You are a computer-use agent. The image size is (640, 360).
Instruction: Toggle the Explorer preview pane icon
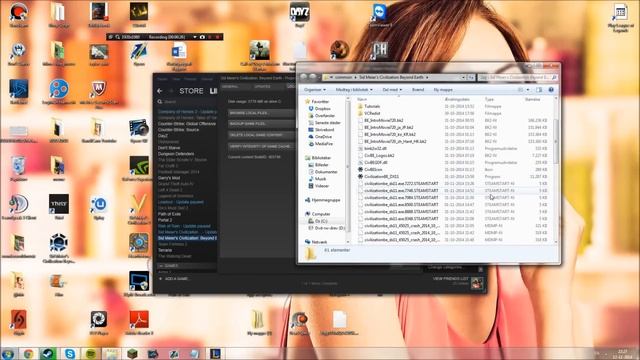tap(539, 89)
